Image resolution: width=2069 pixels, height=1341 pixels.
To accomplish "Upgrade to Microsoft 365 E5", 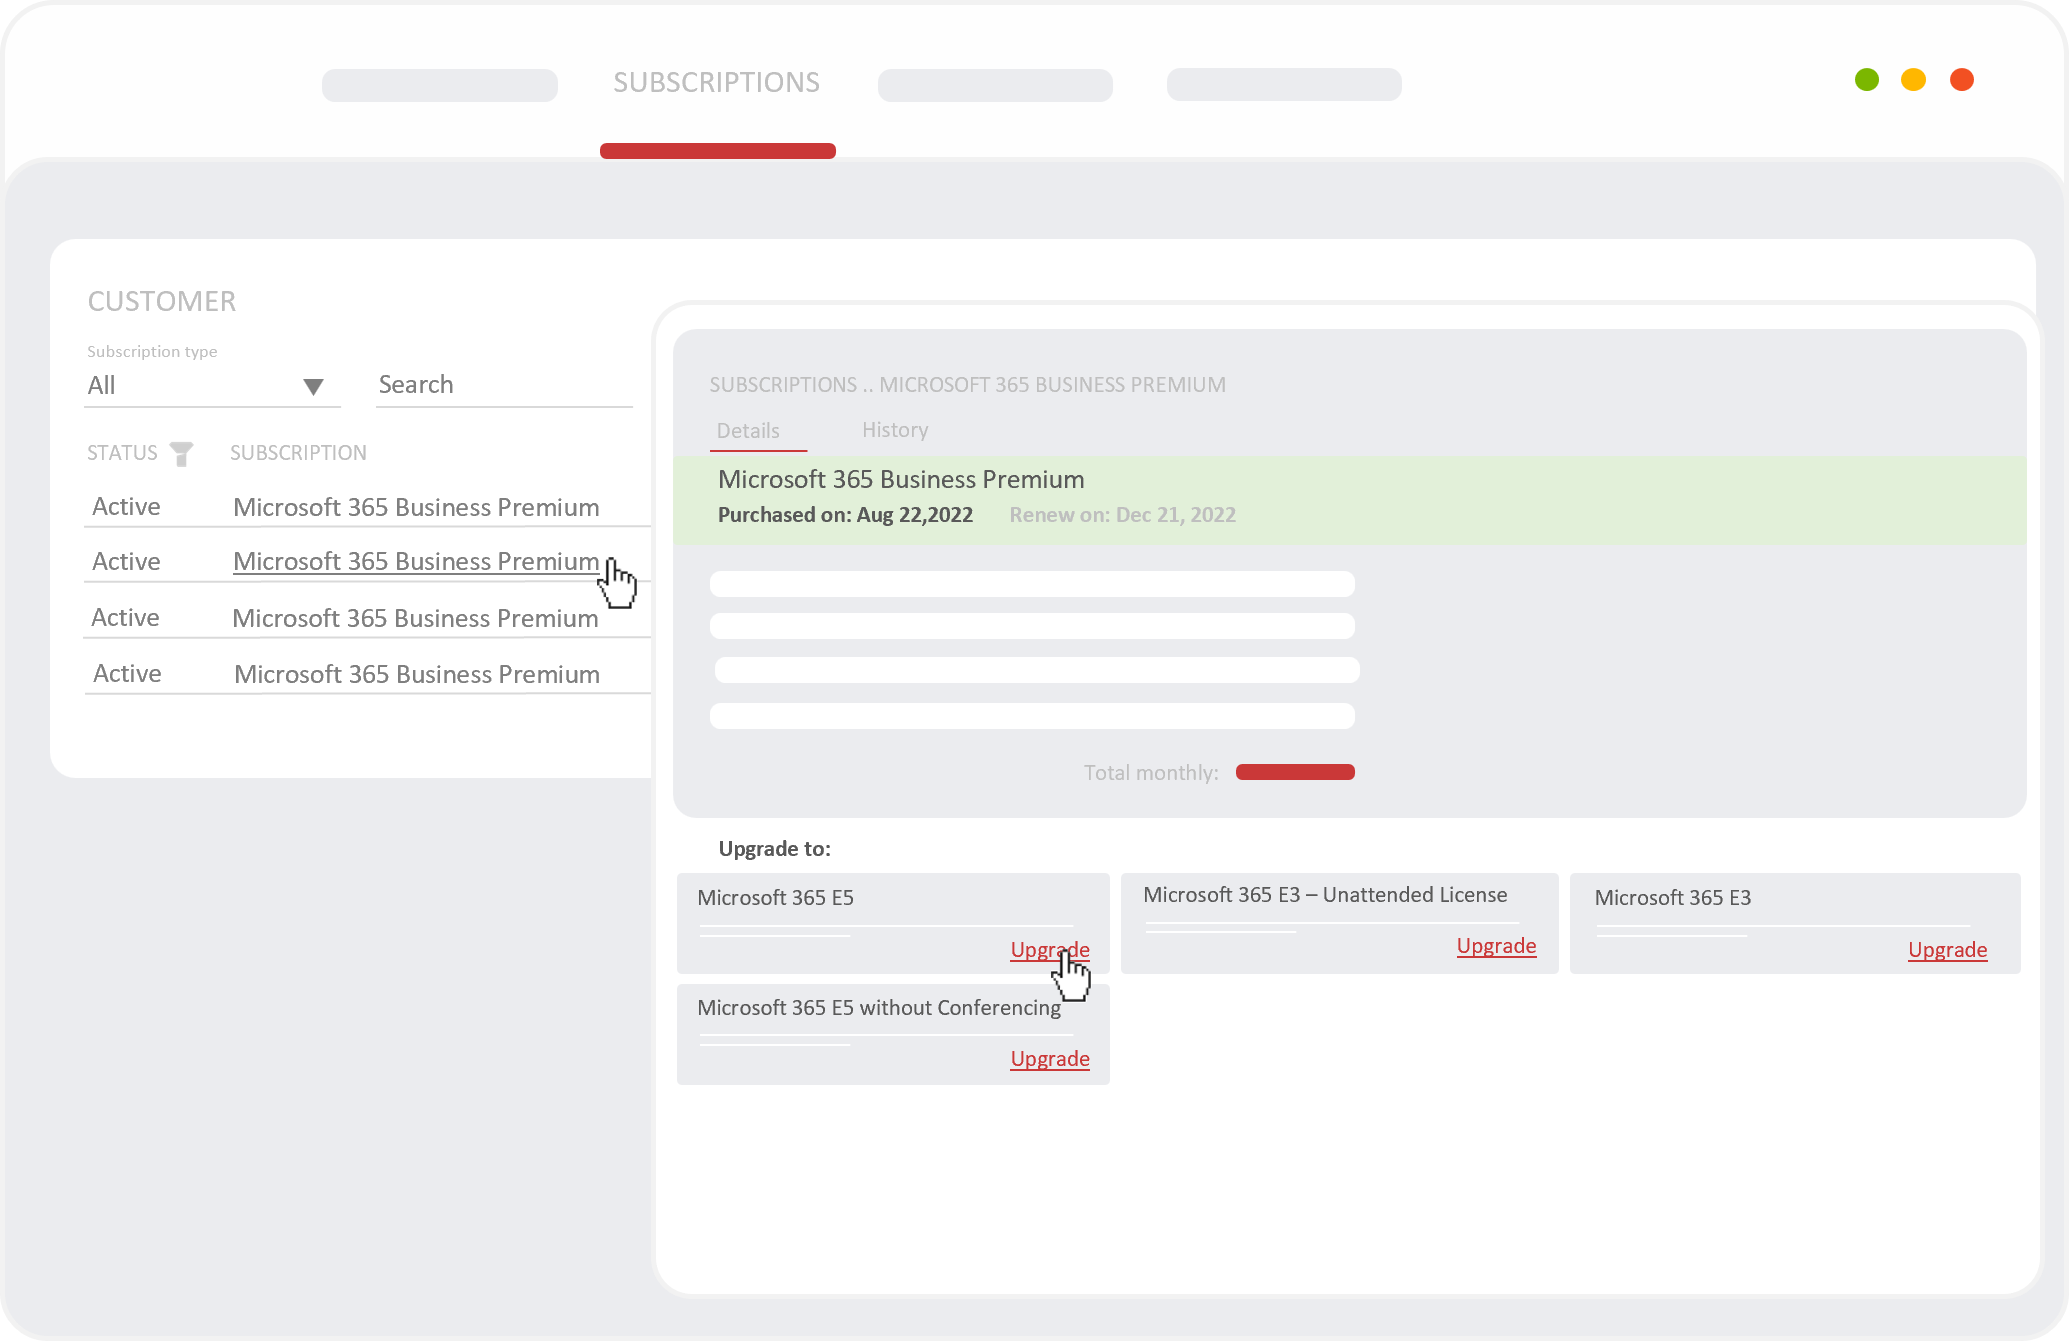I will click(x=1050, y=950).
